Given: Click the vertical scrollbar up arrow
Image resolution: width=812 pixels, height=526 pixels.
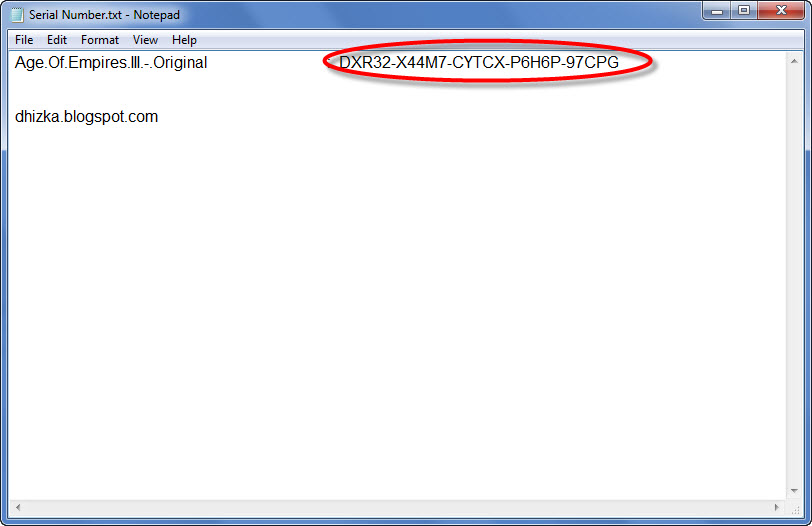Looking at the screenshot, I should click(x=793, y=61).
